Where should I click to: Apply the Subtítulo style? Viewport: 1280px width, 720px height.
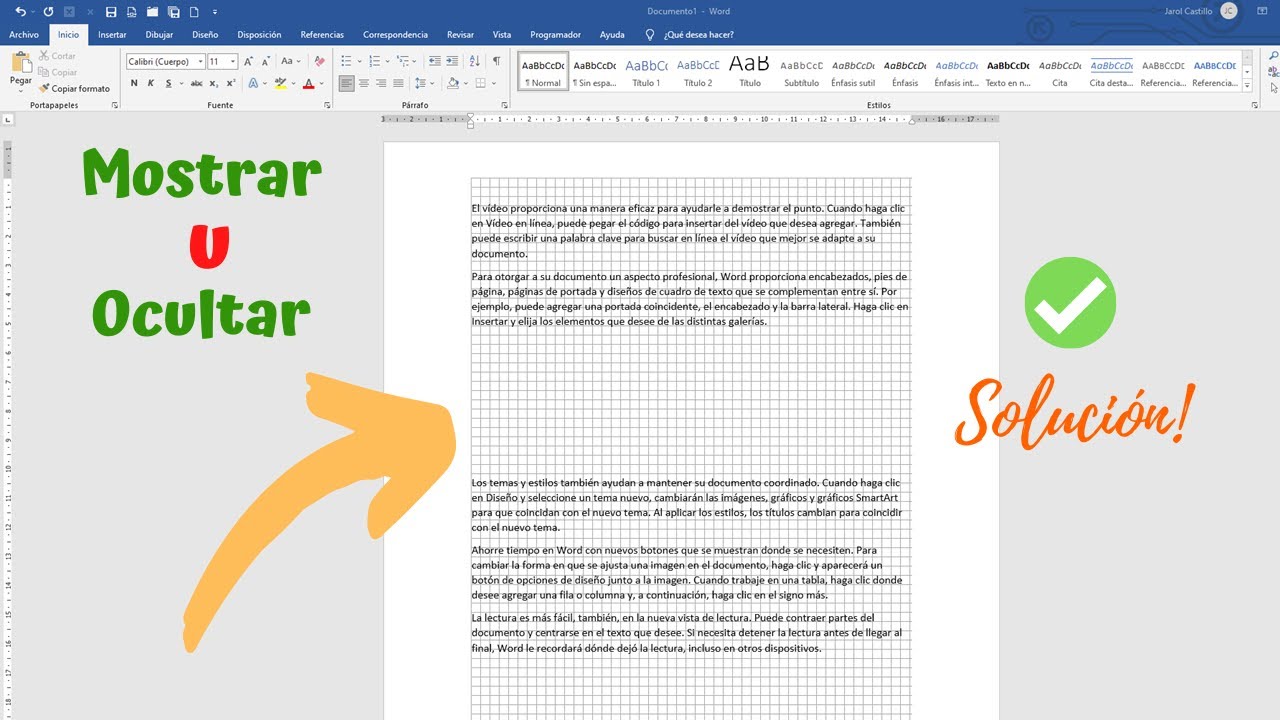pos(801,72)
